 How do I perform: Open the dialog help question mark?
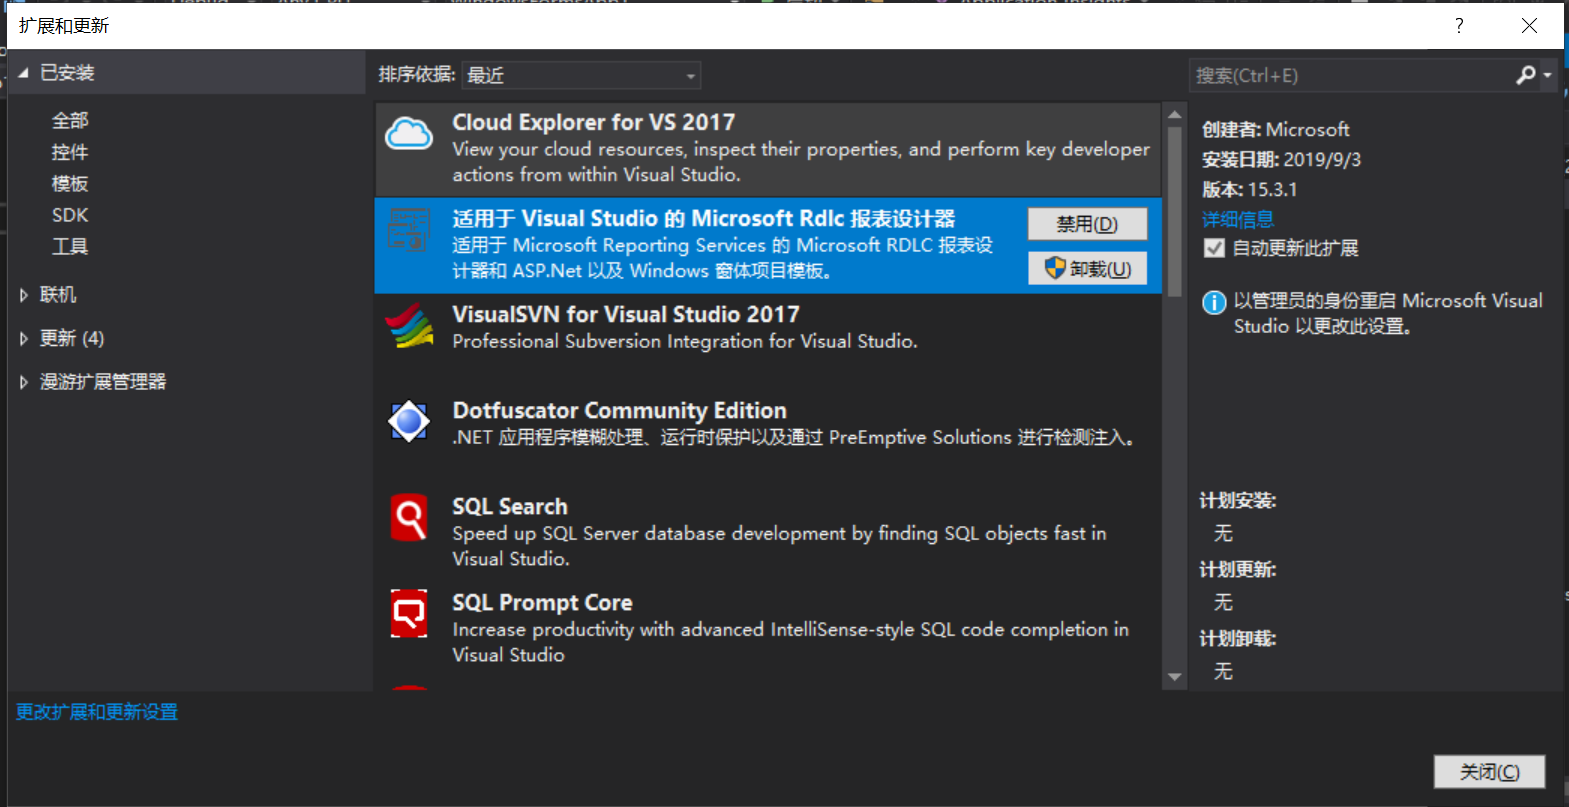tap(1458, 26)
